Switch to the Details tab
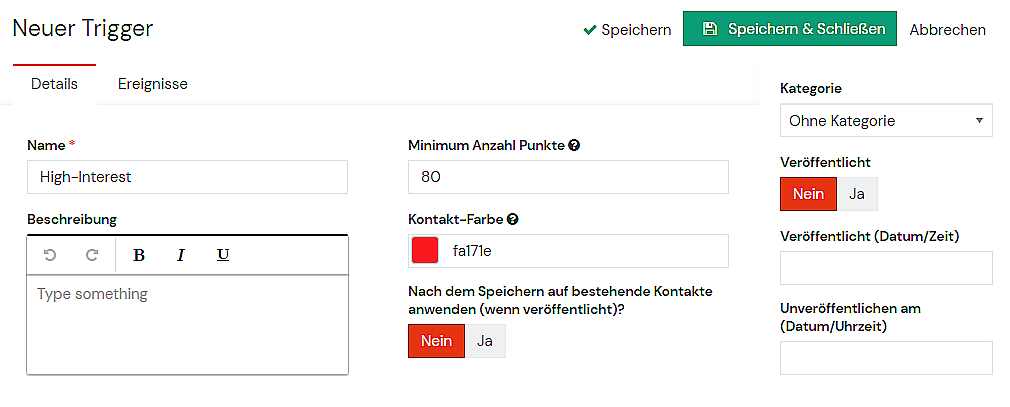1010x407 pixels. pyautogui.click(x=54, y=84)
